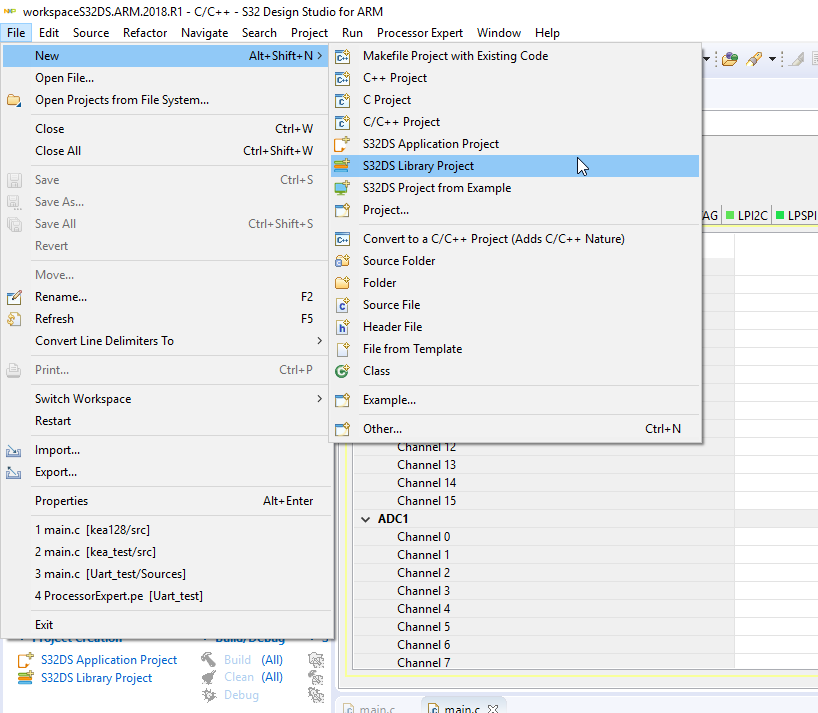Screen dimensions: 818x713
Task: Click the C++ Project icon
Action: pyautogui.click(x=342, y=78)
